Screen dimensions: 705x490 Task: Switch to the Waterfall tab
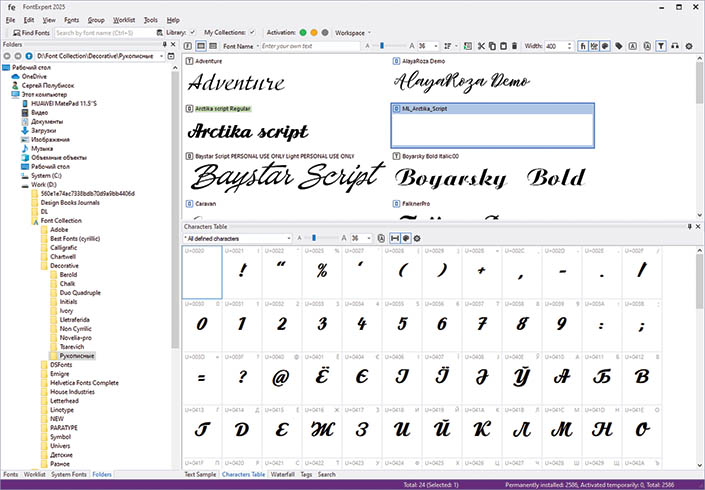pyautogui.click(x=283, y=474)
